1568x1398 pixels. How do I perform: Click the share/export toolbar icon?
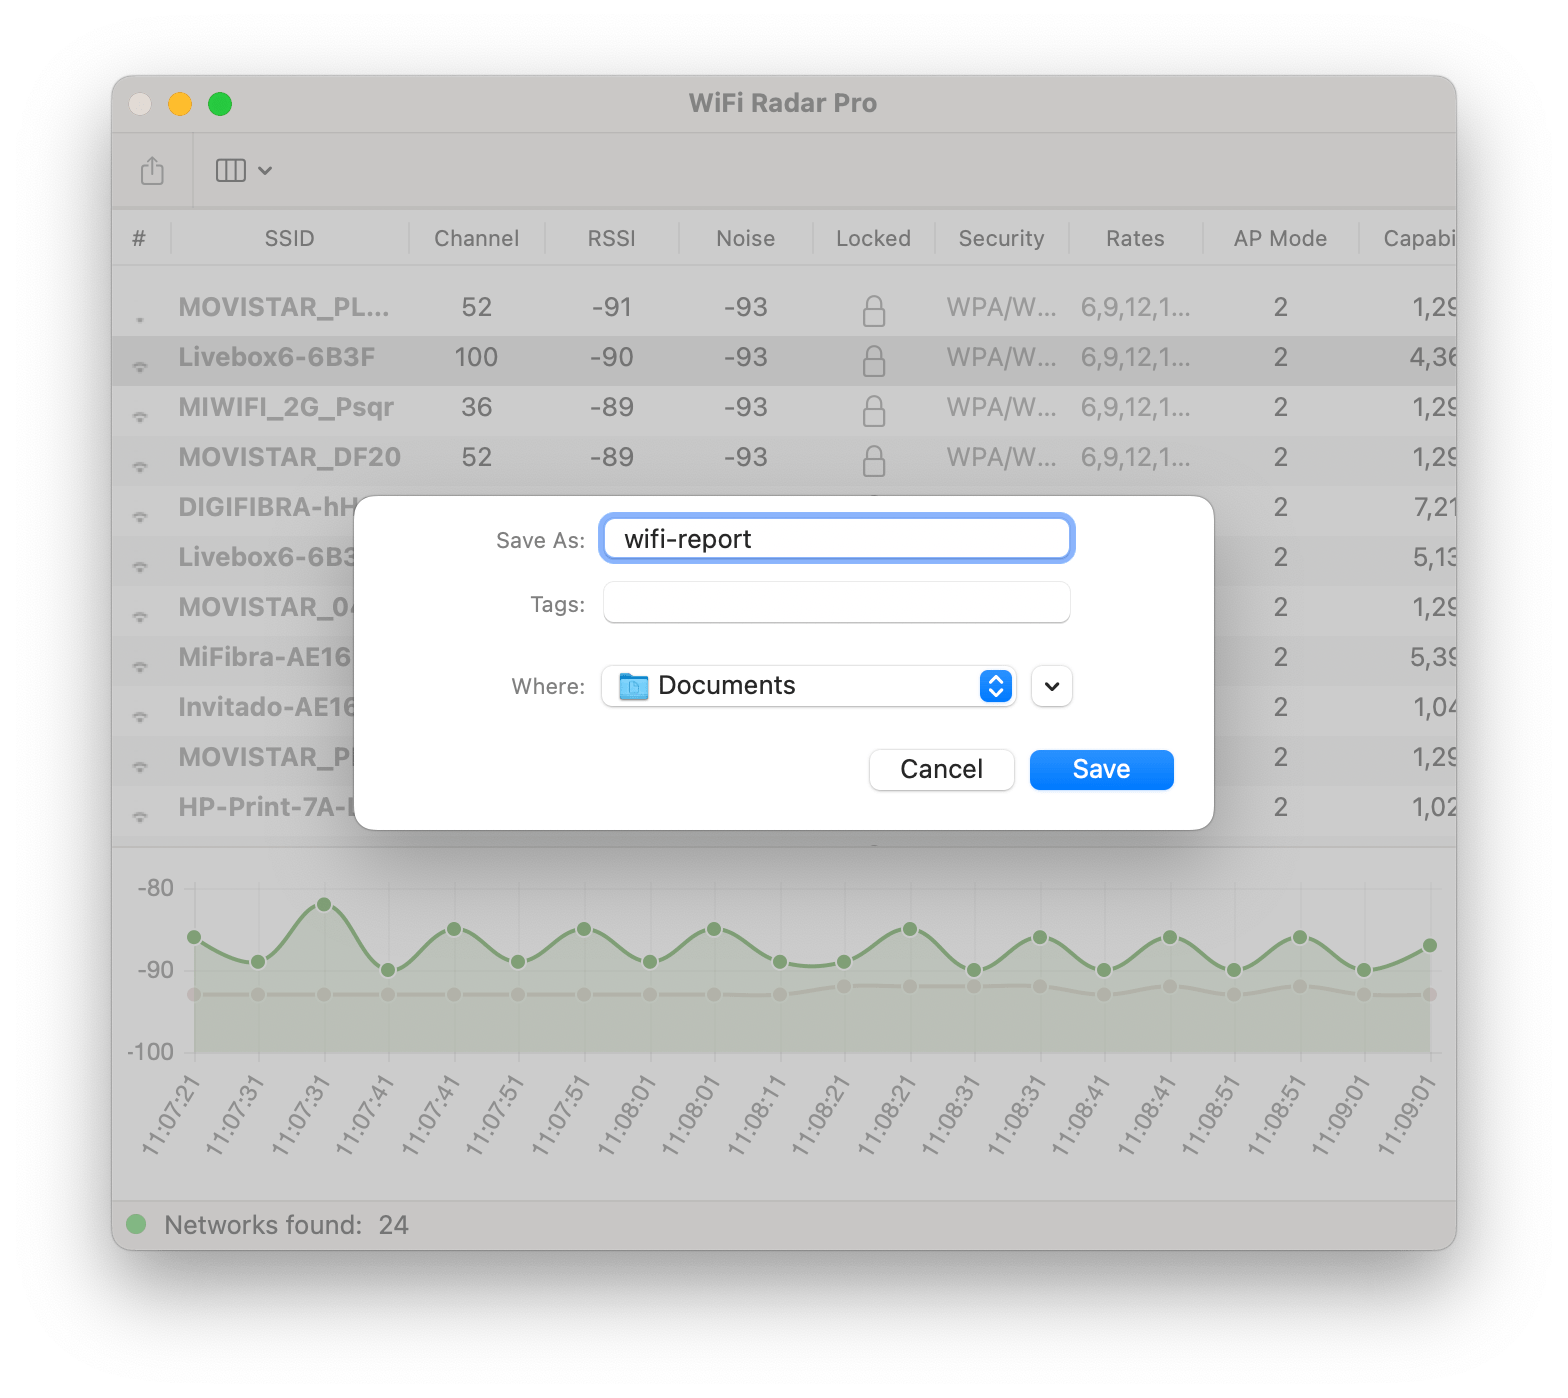[152, 170]
